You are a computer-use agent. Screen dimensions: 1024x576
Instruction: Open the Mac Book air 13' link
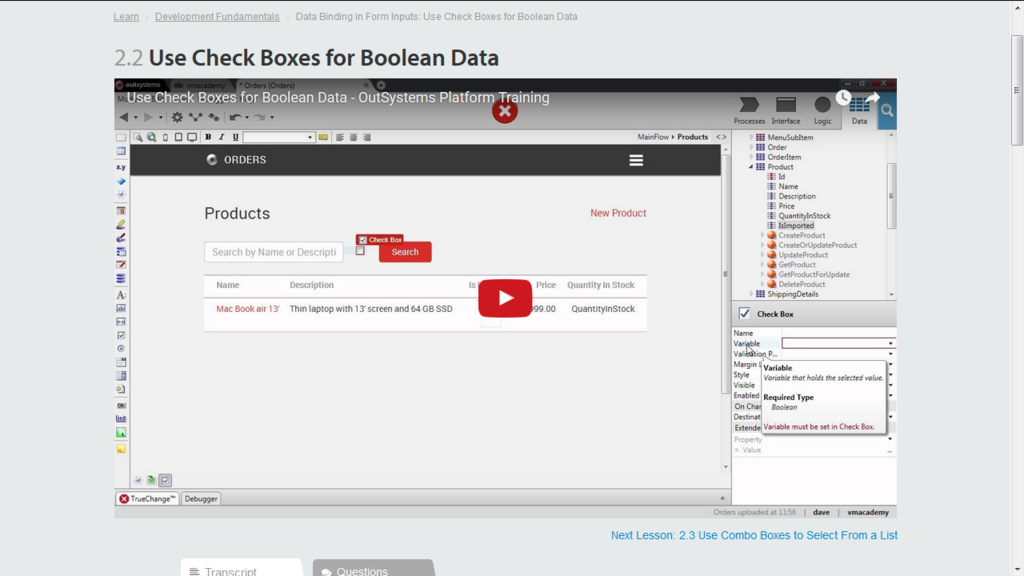click(248, 309)
